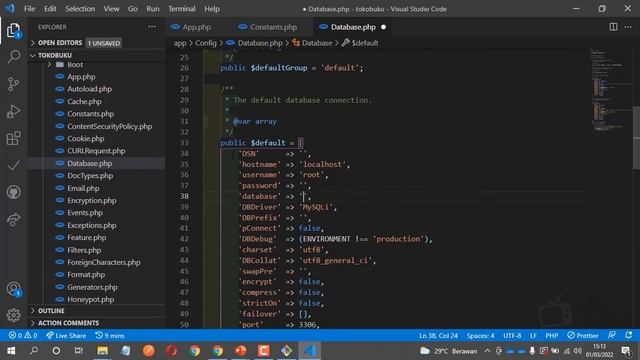The width and height of the screenshot is (640, 360).
Task: Open CURLRequest.php in explorer
Action: point(96,151)
